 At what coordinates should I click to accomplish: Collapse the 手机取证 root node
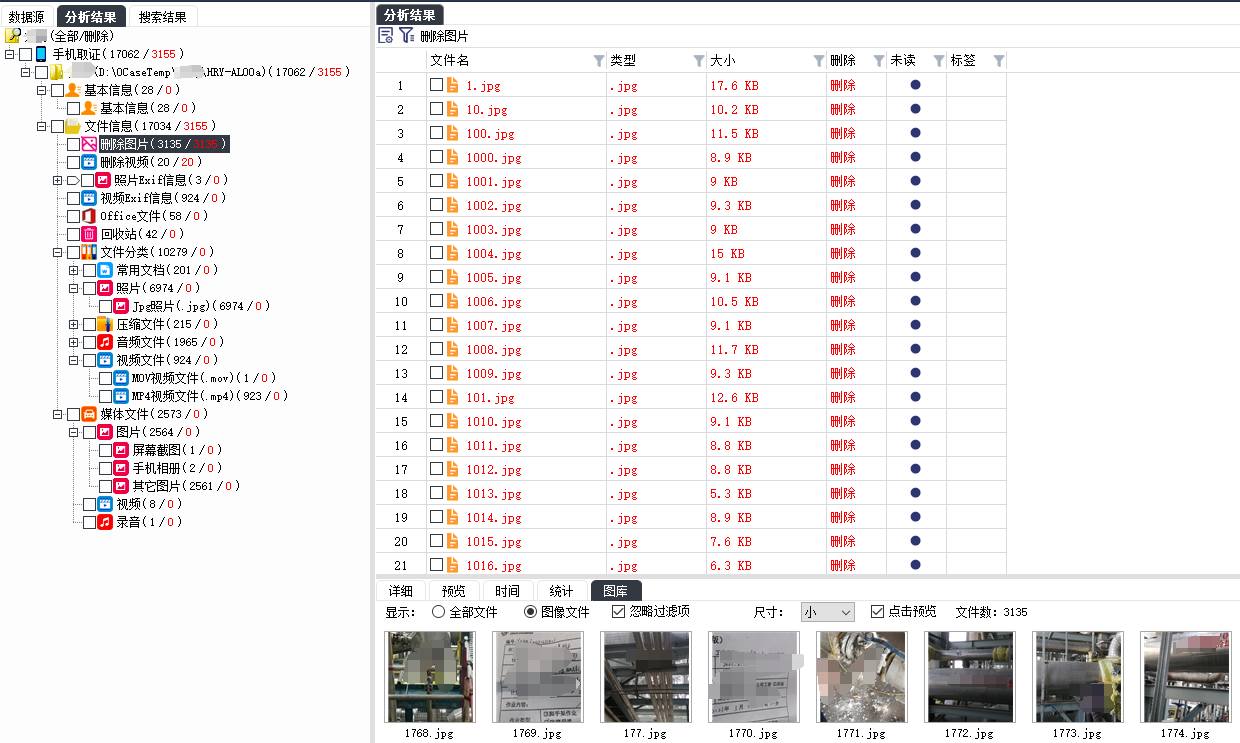click(x=10, y=54)
